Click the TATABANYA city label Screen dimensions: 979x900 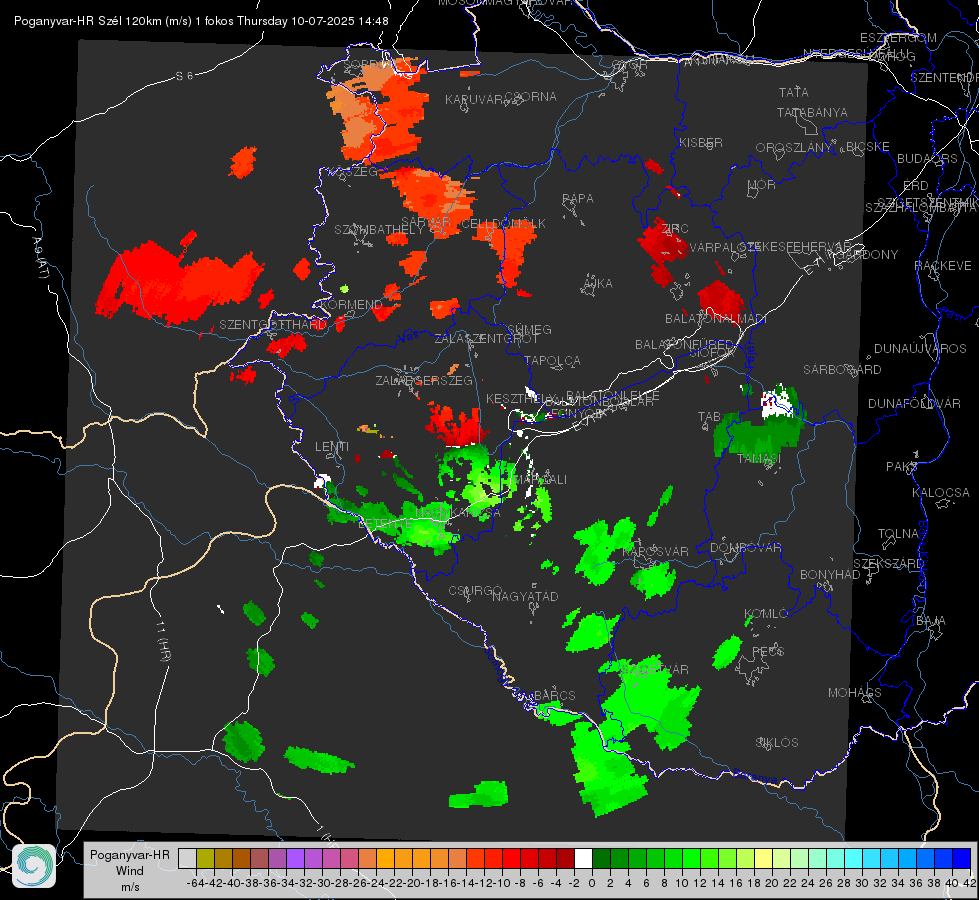click(812, 112)
